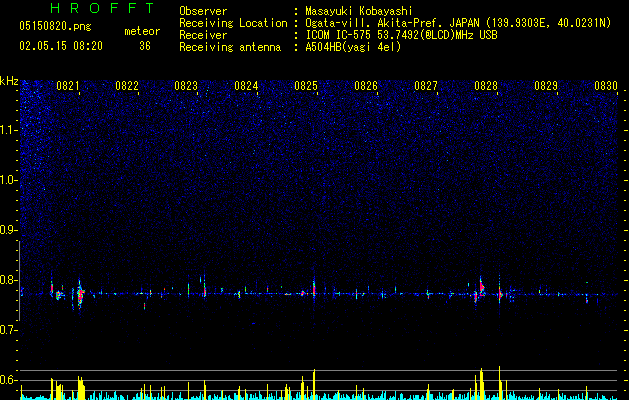Click the 0.8 kHz frequency label
Screen dimensions: 629x400
point(8,280)
